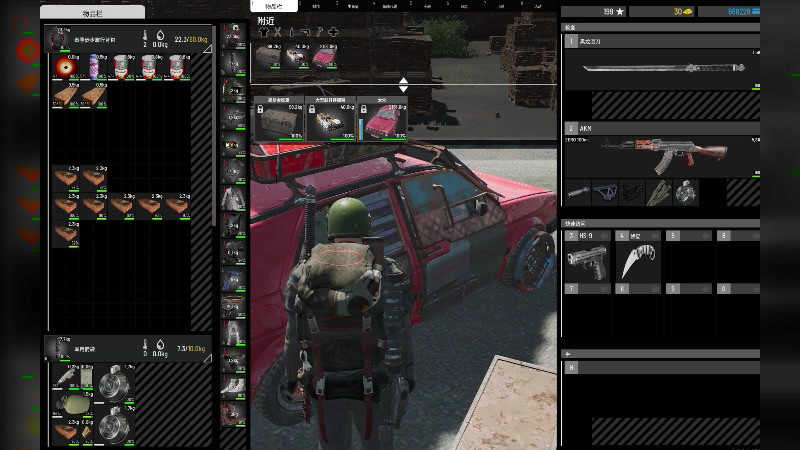Open the storage chest container card
The width and height of the screenshot is (800, 450).
tap(279, 118)
